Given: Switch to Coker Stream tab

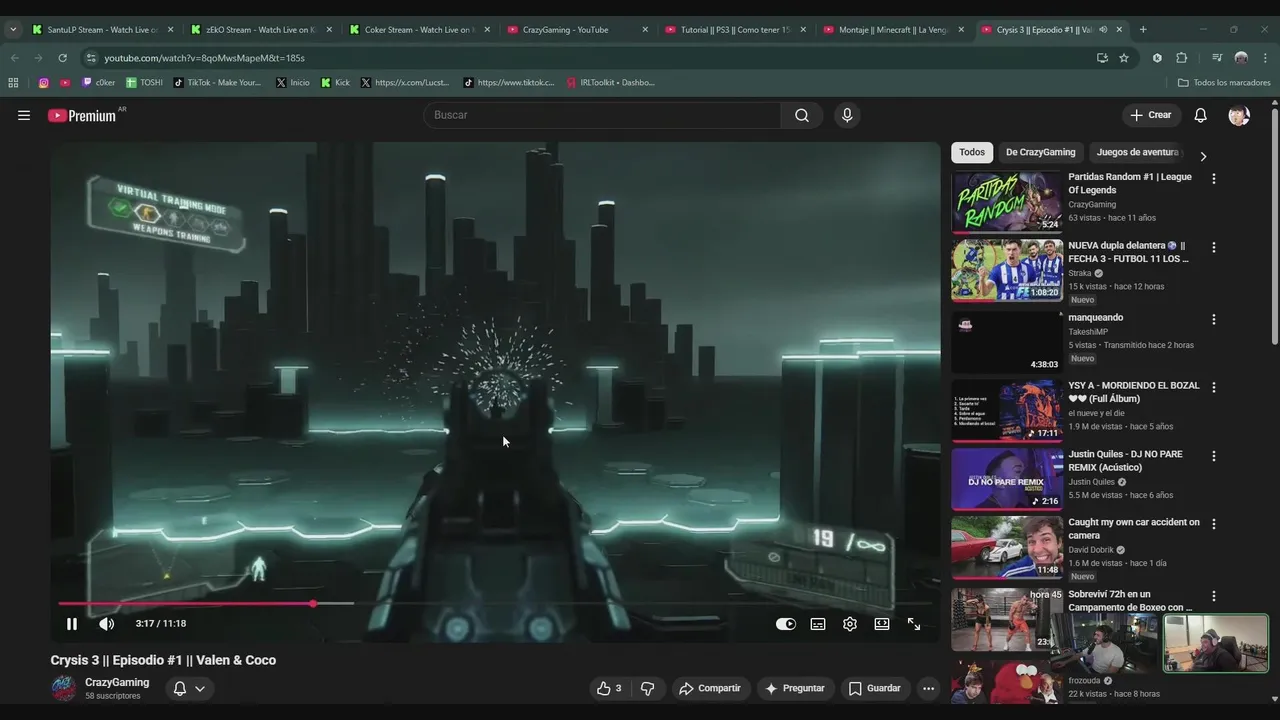Looking at the screenshot, I should [420, 30].
